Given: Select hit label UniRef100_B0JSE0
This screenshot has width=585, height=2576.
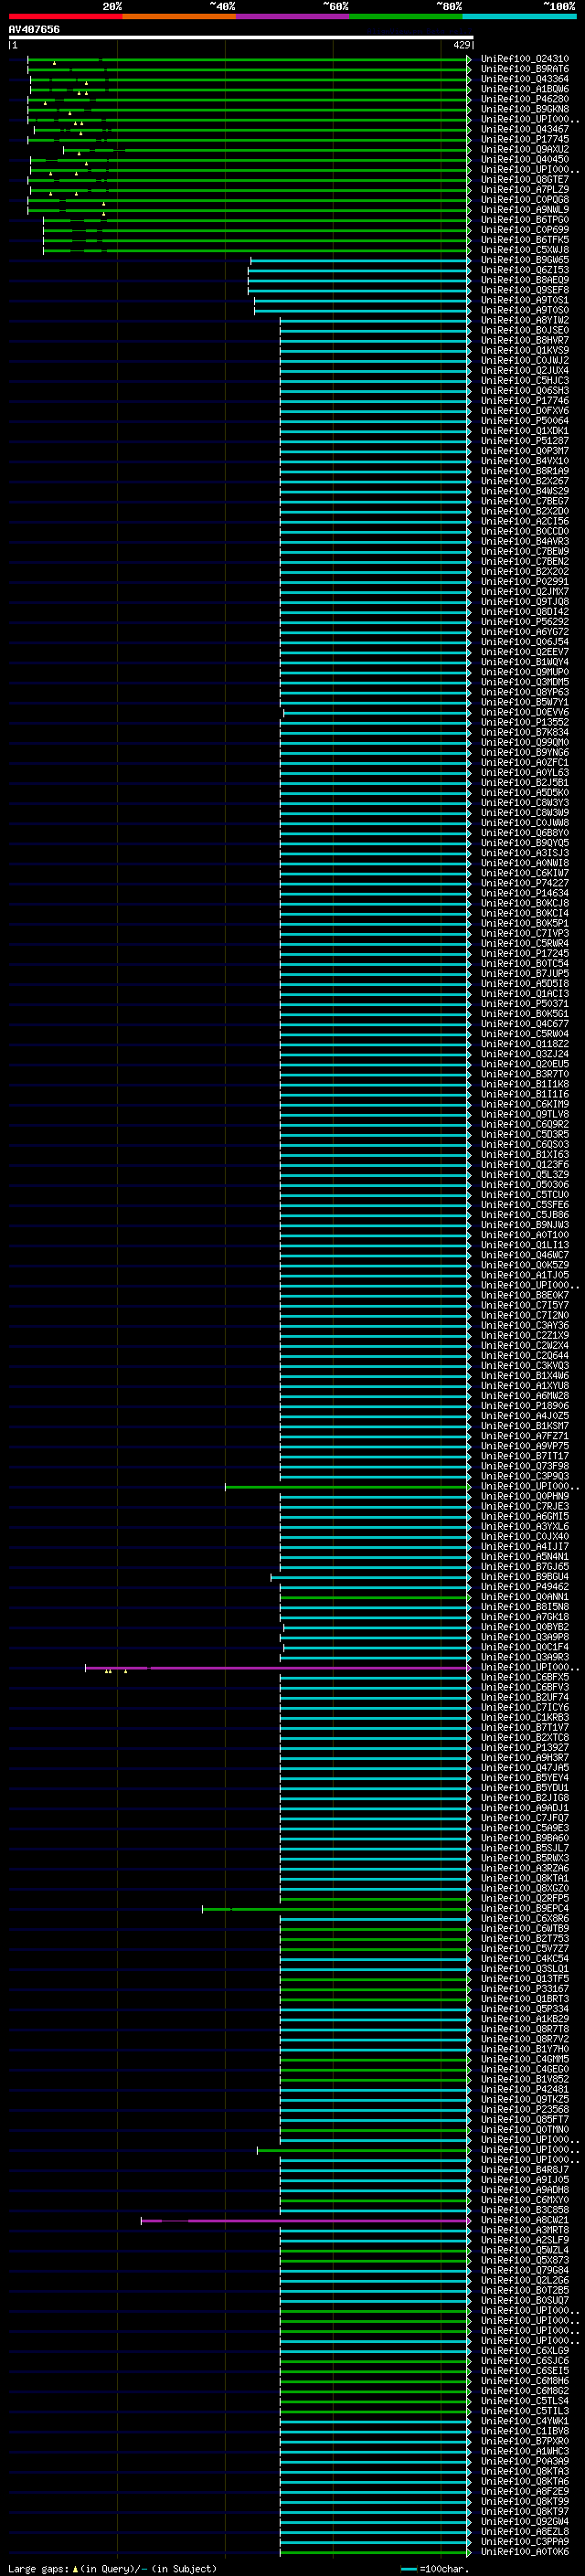Looking at the screenshot, I should [x=525, y=330].
